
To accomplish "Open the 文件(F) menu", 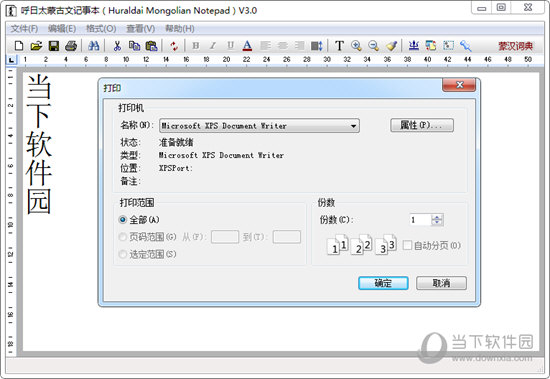I will [x=24, y=28].
